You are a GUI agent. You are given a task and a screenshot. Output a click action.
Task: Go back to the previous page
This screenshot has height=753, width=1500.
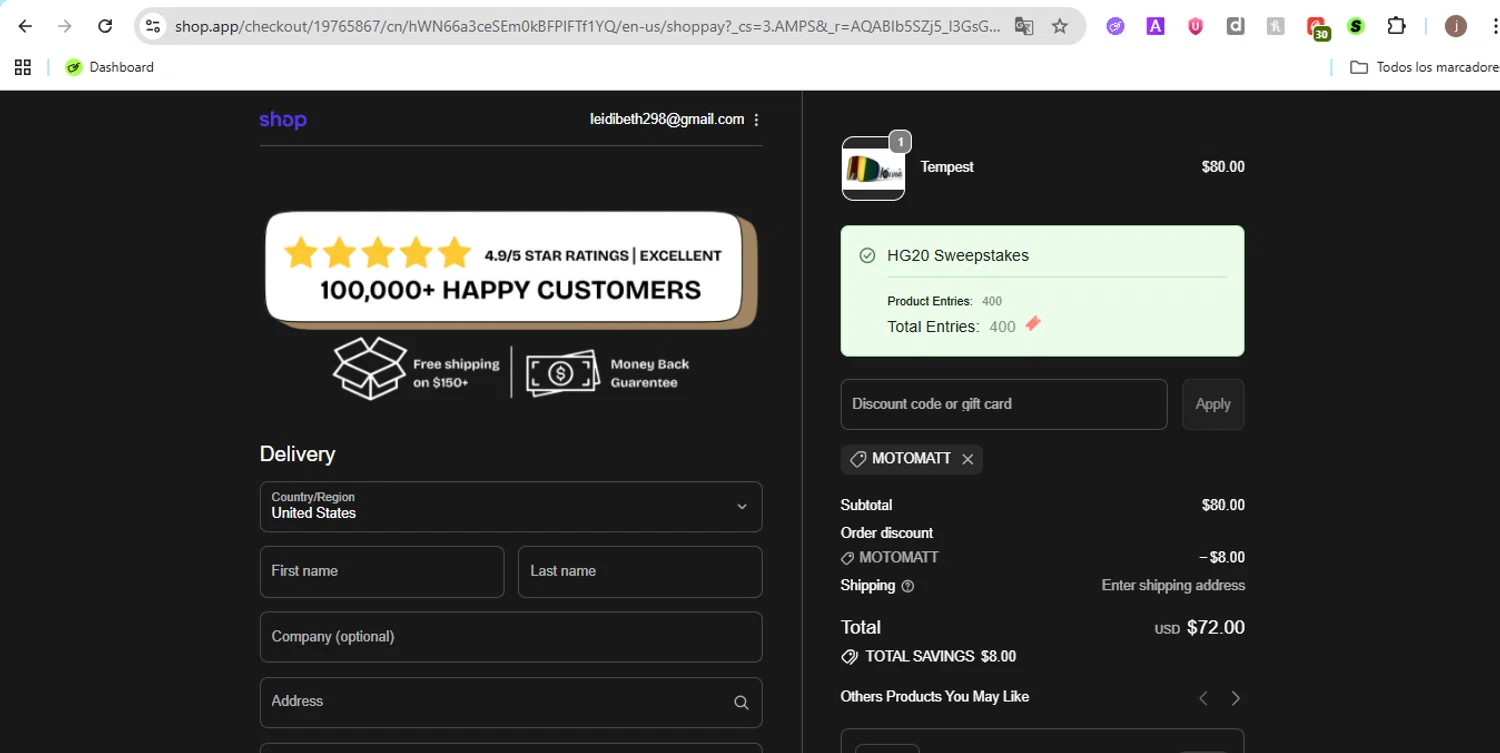point(25,27)
